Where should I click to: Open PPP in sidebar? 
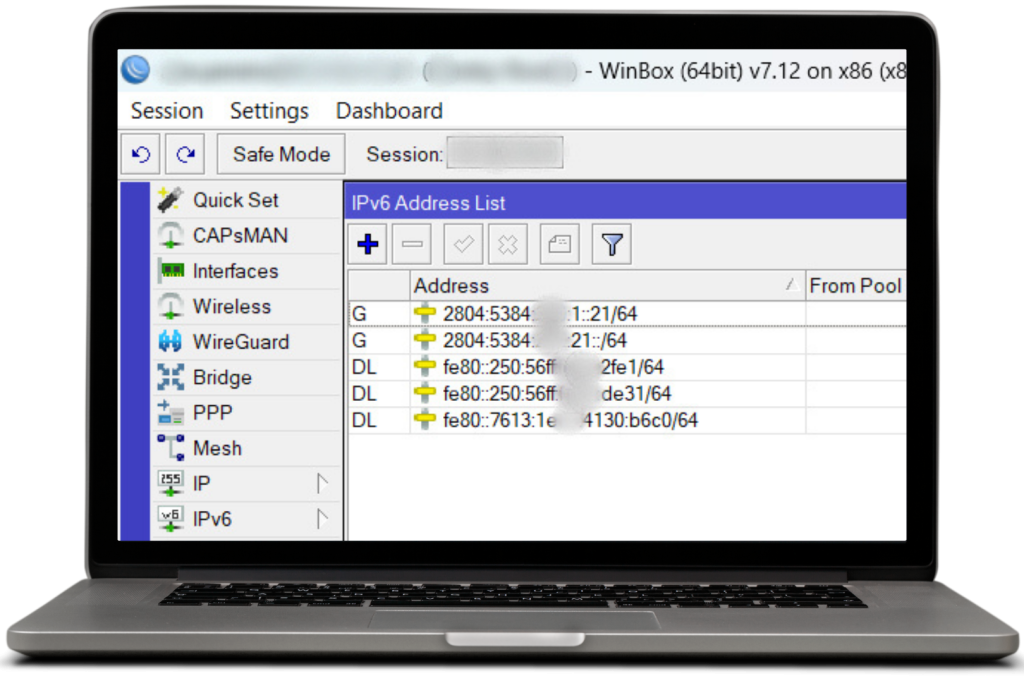click(247, 413)
